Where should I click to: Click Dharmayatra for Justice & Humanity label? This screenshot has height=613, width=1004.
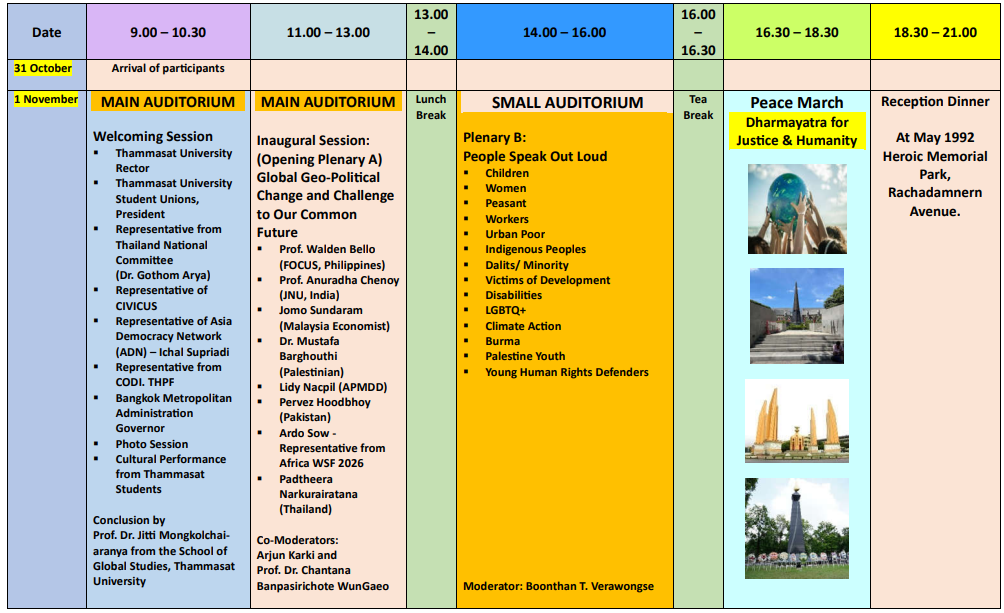pyautogui.click(x=797, y=131)
